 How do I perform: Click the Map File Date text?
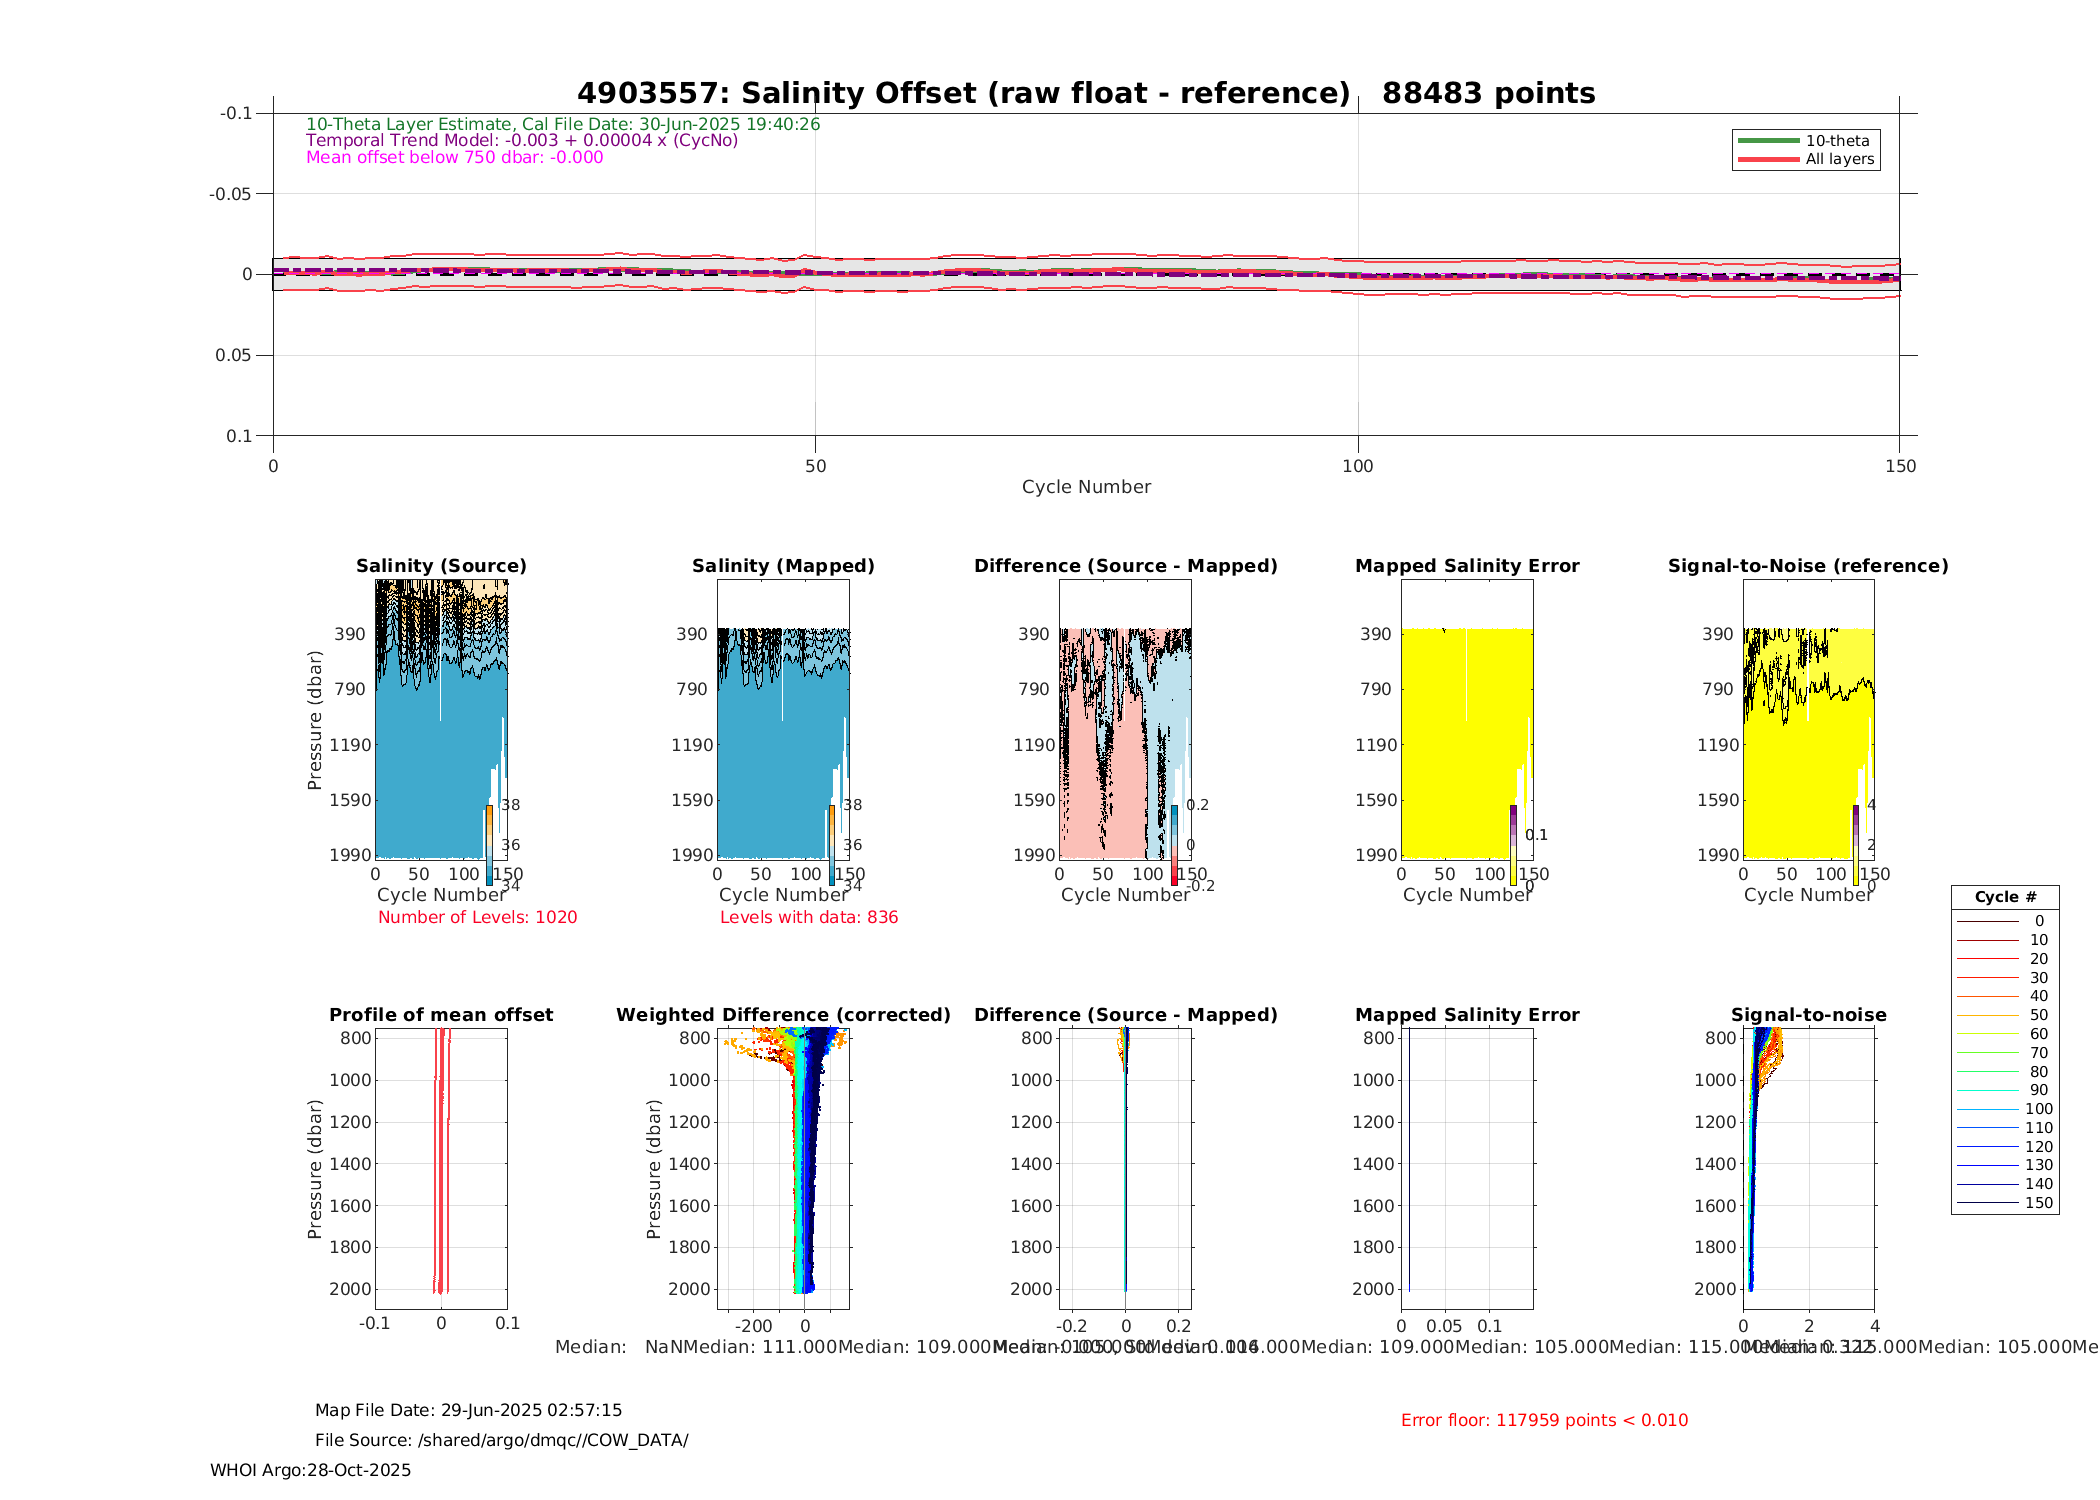[468, 1410]
